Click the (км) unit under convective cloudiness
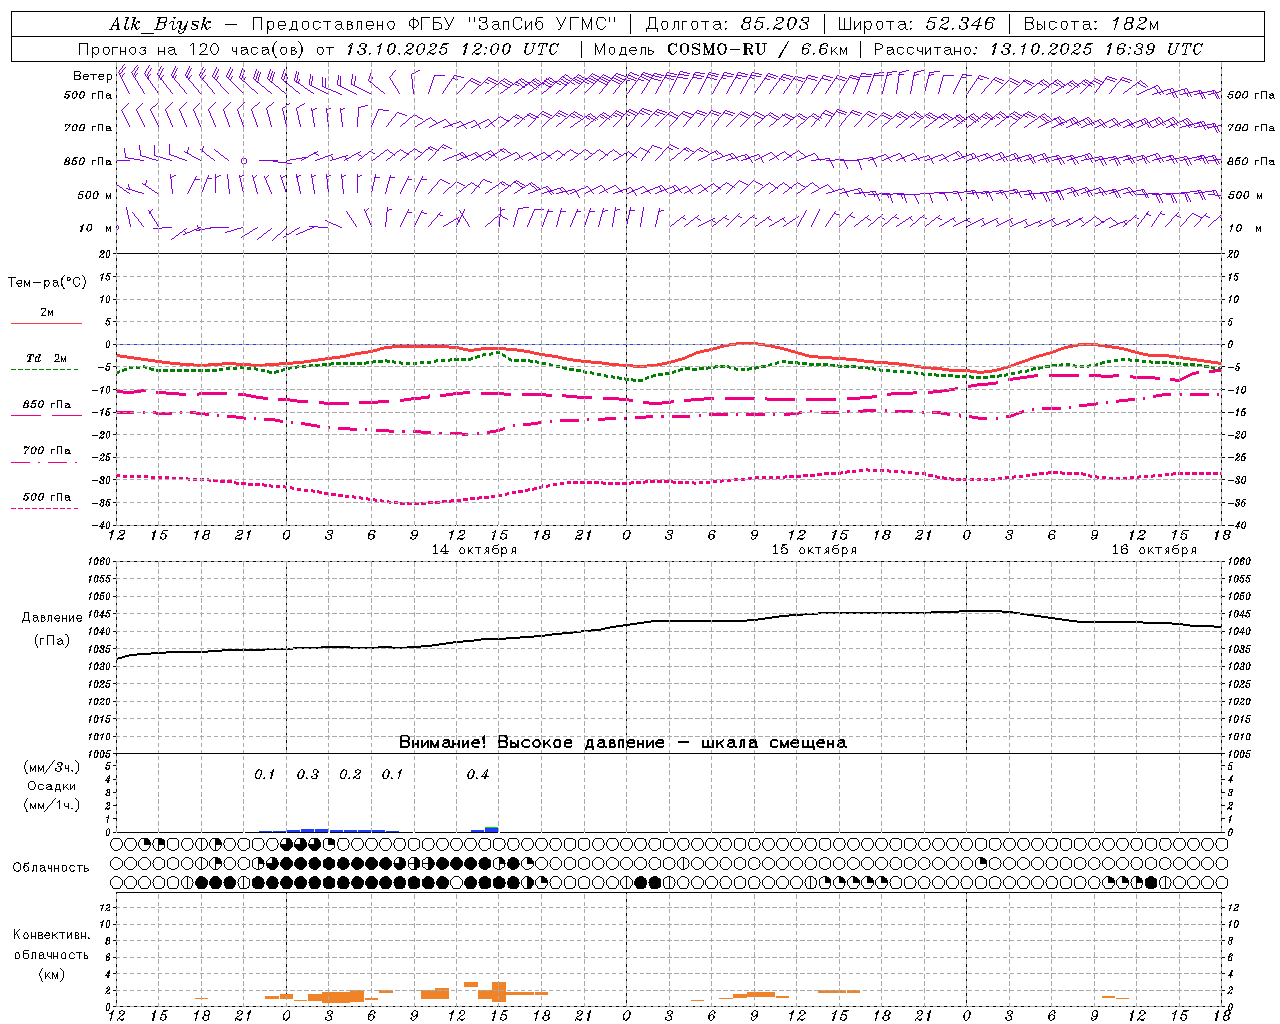Image resolution: width=1280 pixels, height=1024 pixels. (51, 974)
